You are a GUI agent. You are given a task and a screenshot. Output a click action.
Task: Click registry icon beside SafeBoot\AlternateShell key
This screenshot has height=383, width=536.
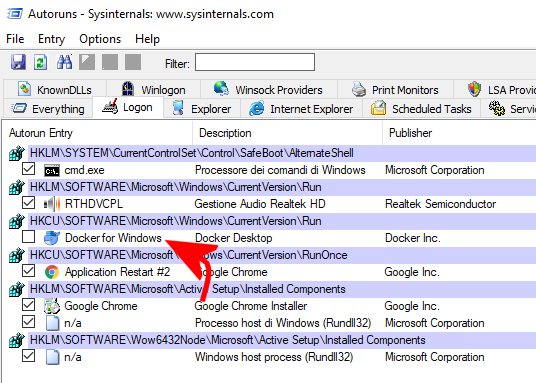coord(17,153)
